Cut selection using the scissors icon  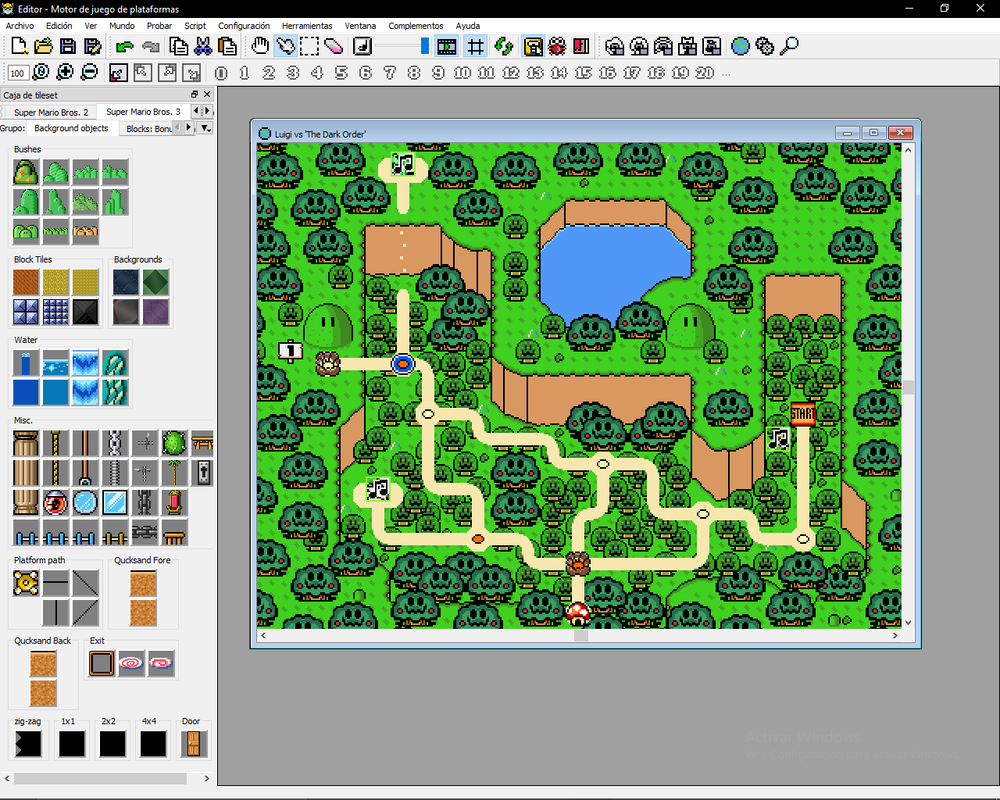pos(203,46)
